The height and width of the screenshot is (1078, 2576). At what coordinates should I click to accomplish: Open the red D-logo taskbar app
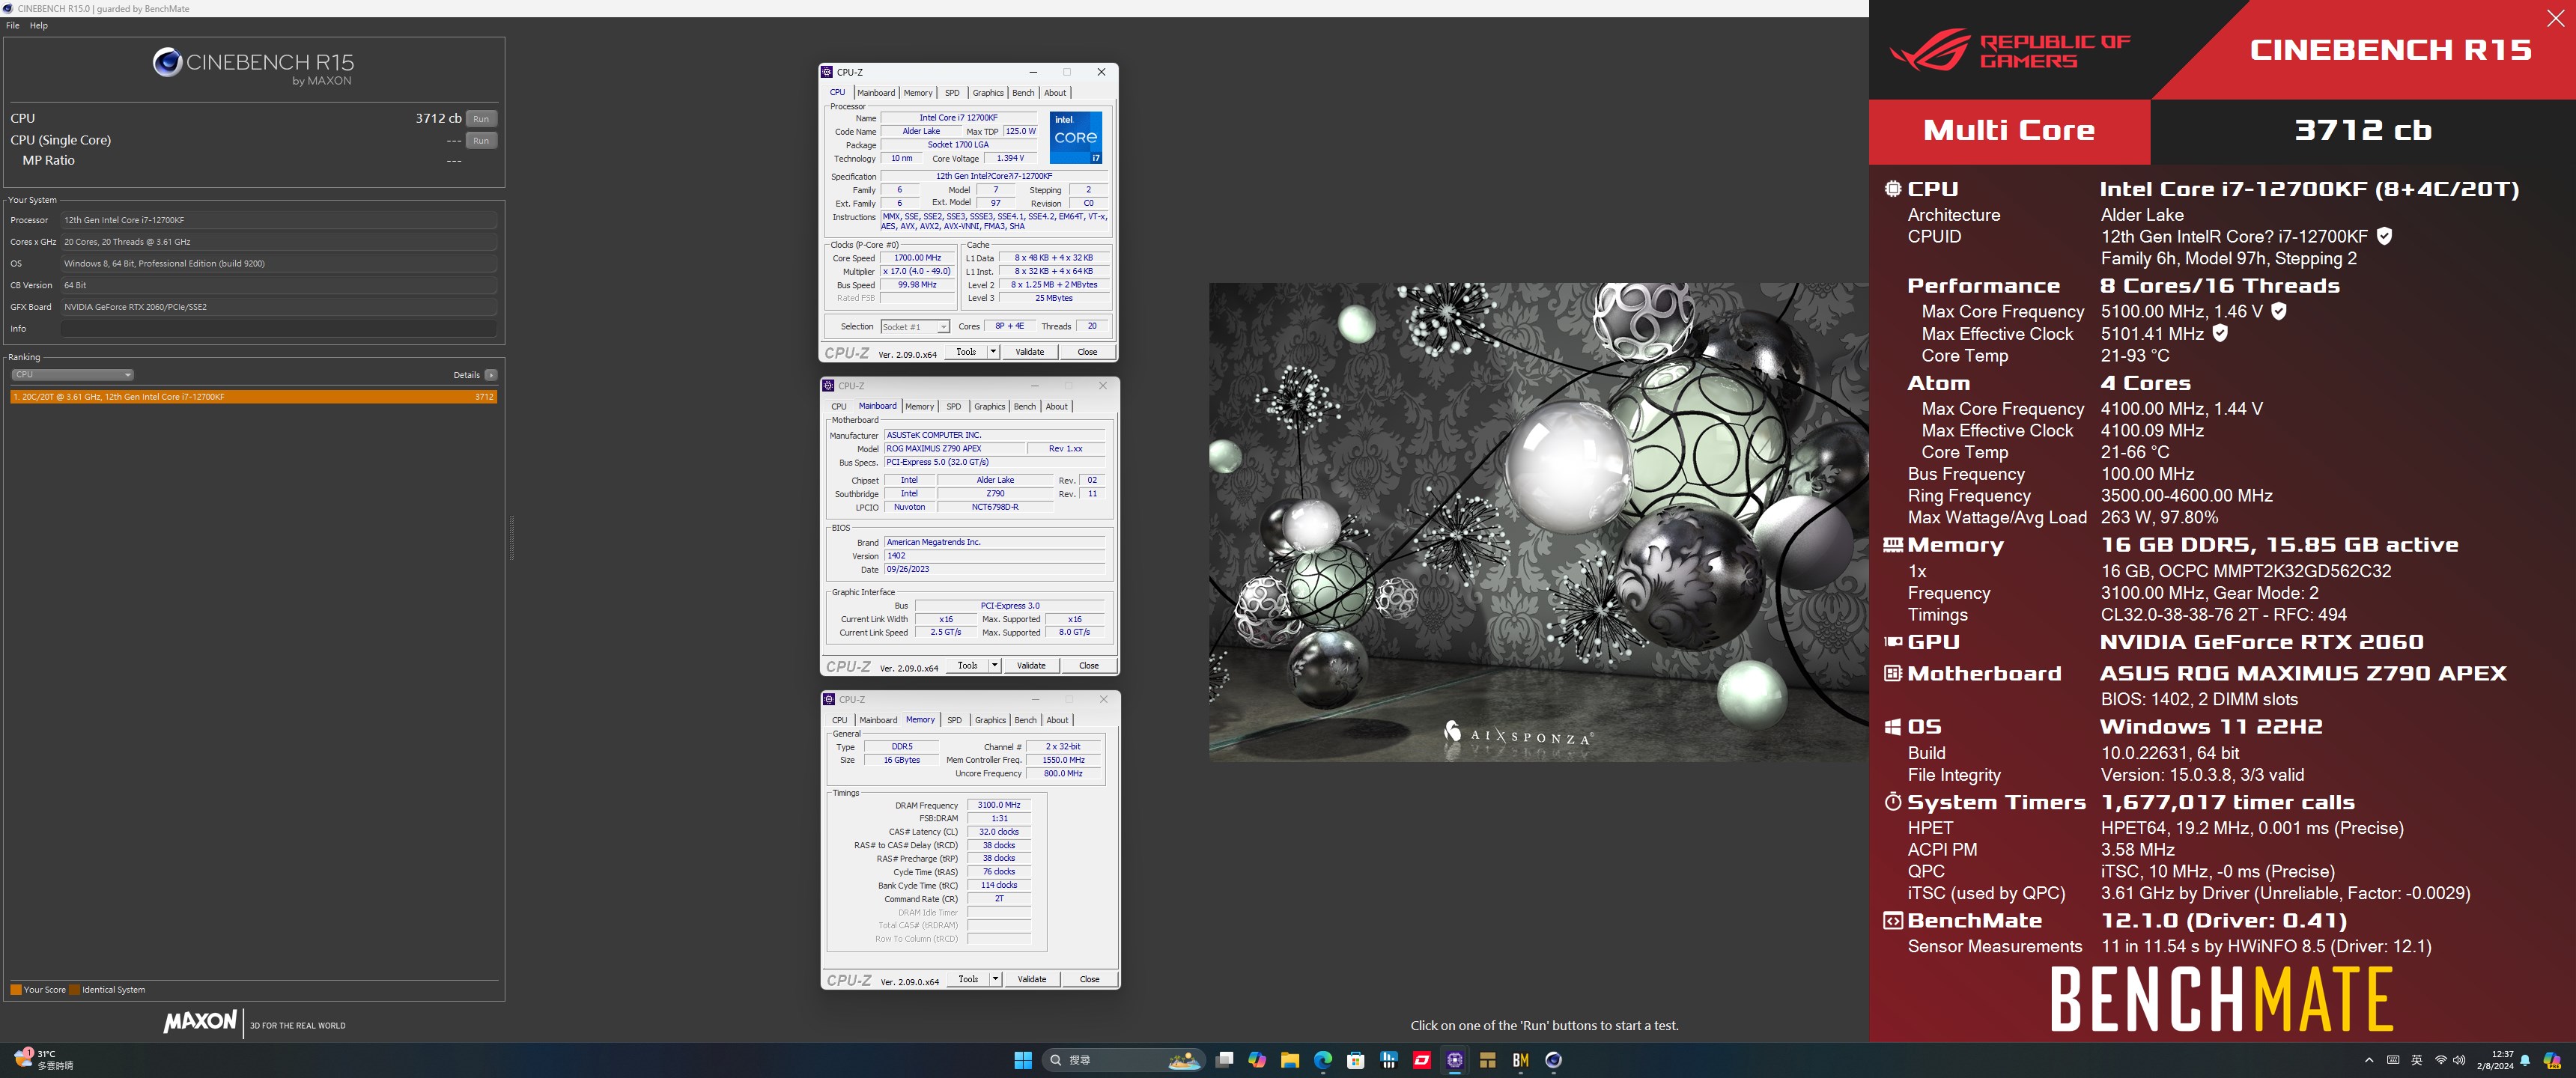tap(1422, 1060)
